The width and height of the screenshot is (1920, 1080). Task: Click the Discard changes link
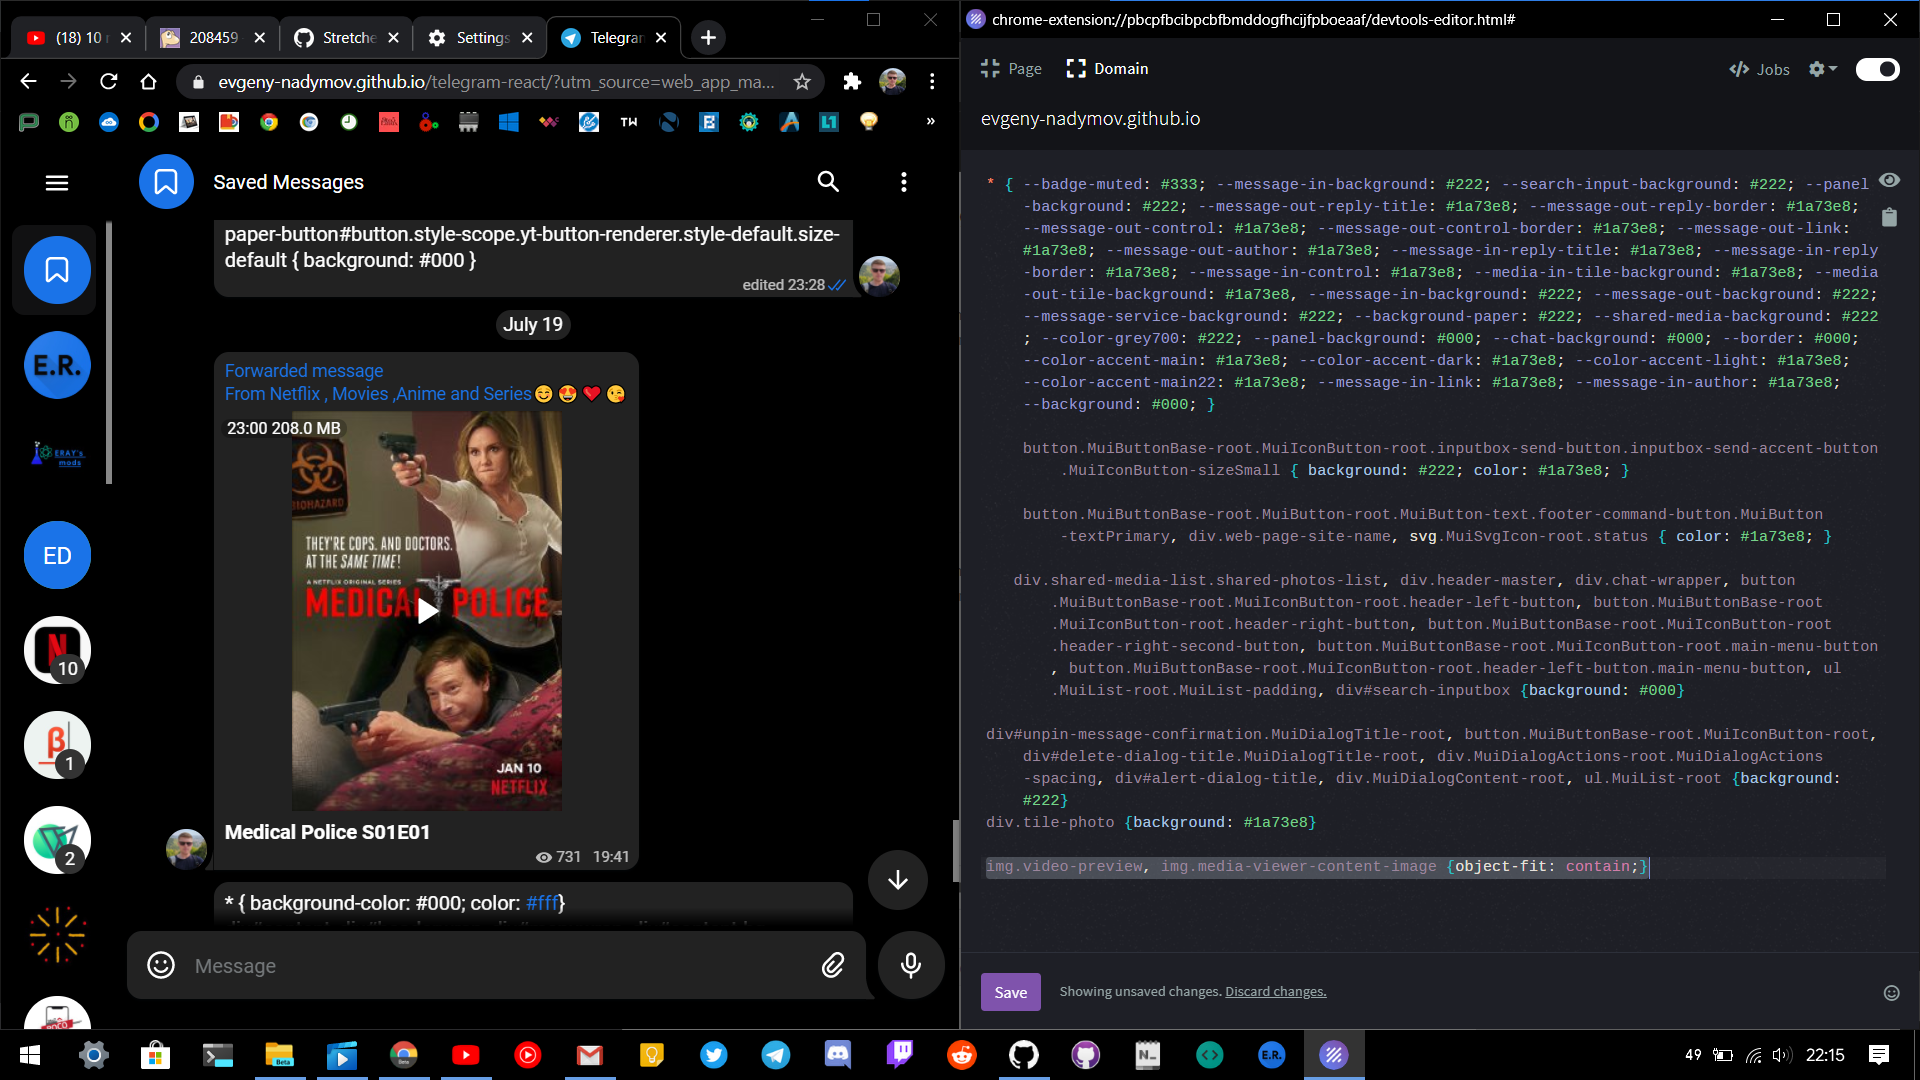[1275, 991]
